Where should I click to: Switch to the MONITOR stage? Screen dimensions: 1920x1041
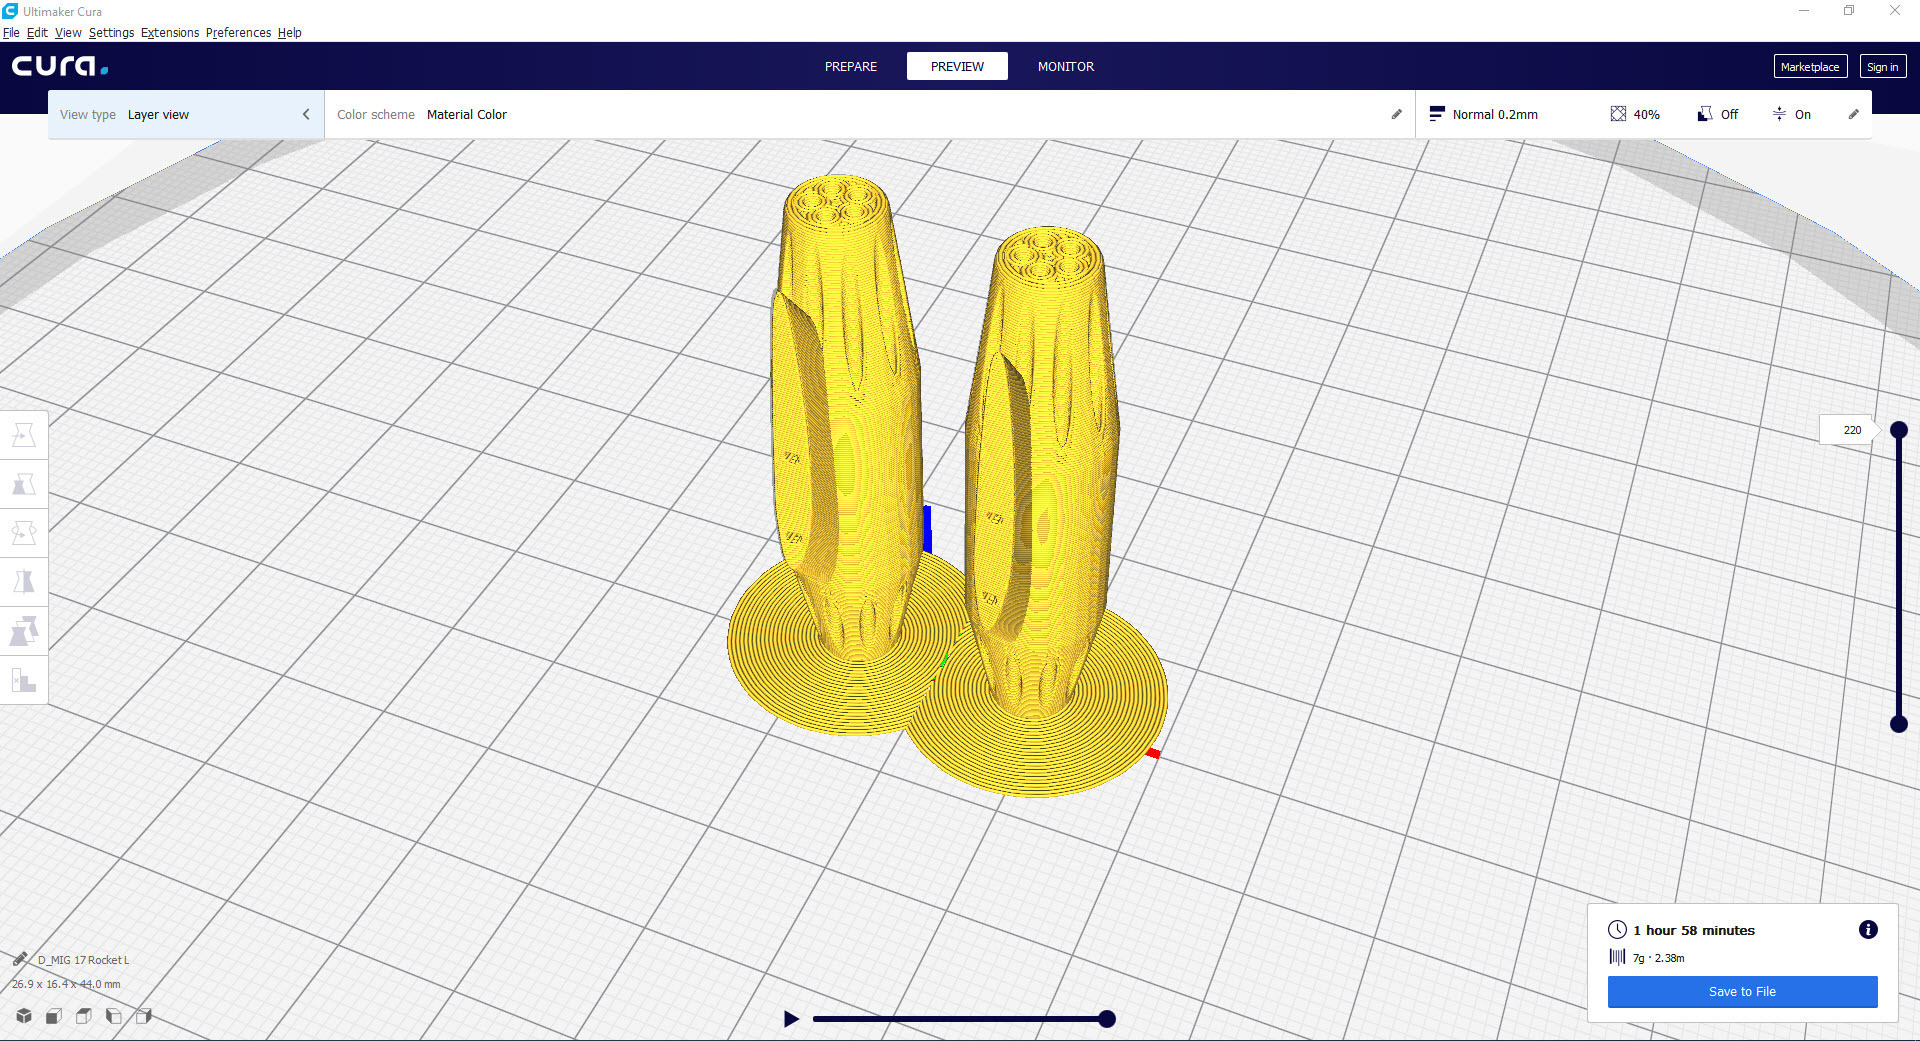(x=1066, y=66)
